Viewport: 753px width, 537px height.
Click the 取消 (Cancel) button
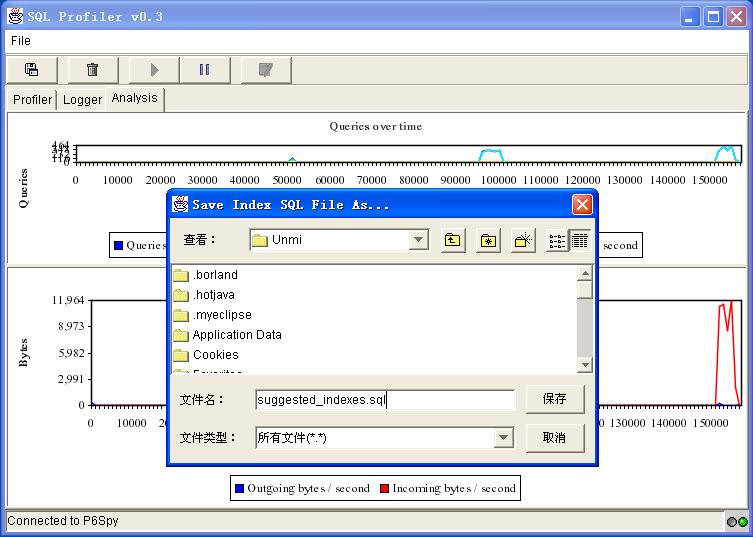pyautogui.click(x=555, y=438)
